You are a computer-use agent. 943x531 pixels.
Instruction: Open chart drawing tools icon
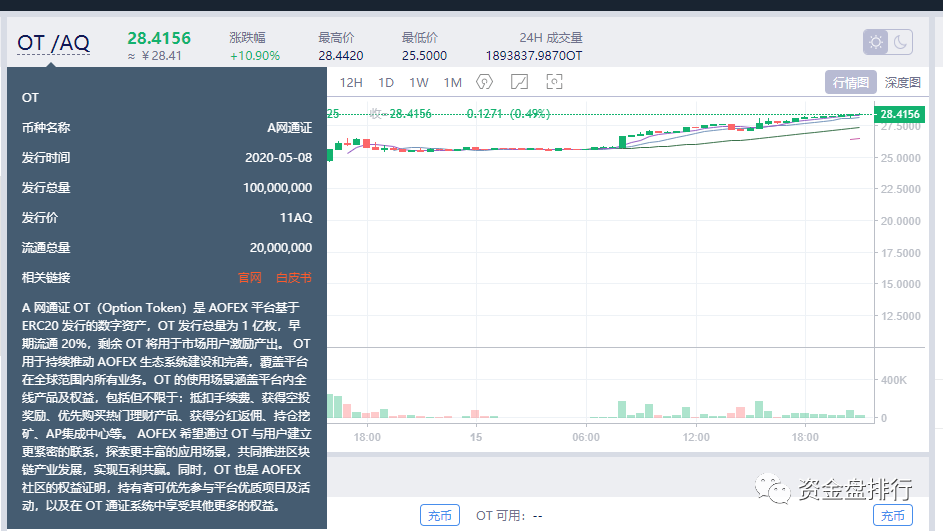pos(519,82)
